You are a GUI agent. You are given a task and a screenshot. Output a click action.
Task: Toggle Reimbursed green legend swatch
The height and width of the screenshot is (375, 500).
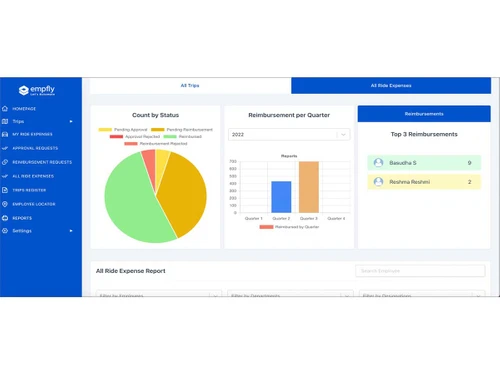[170, 137]
